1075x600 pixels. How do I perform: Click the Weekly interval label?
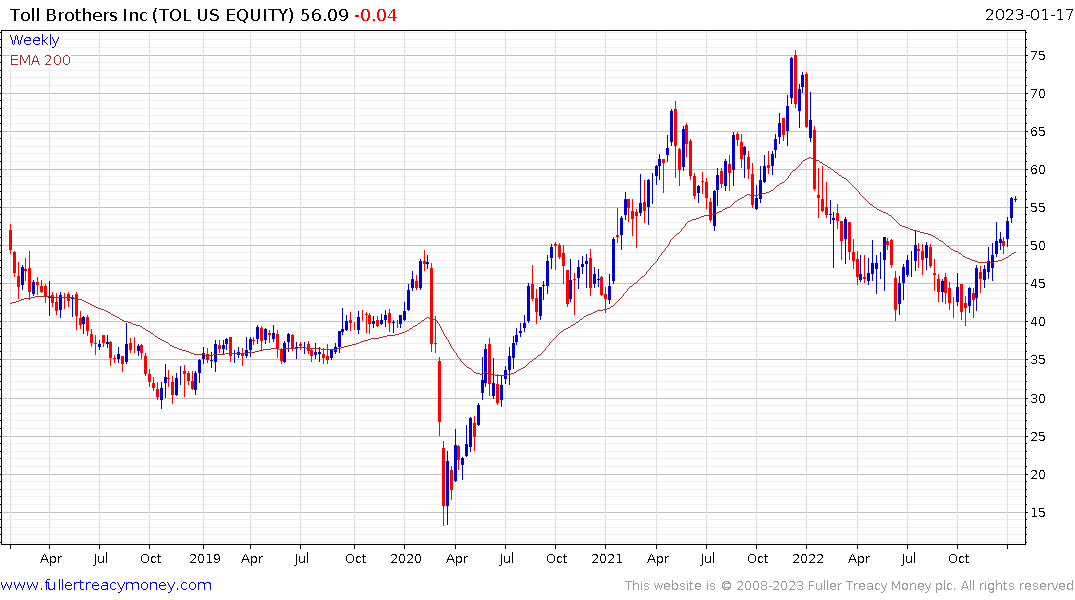(x=34, y=40)
